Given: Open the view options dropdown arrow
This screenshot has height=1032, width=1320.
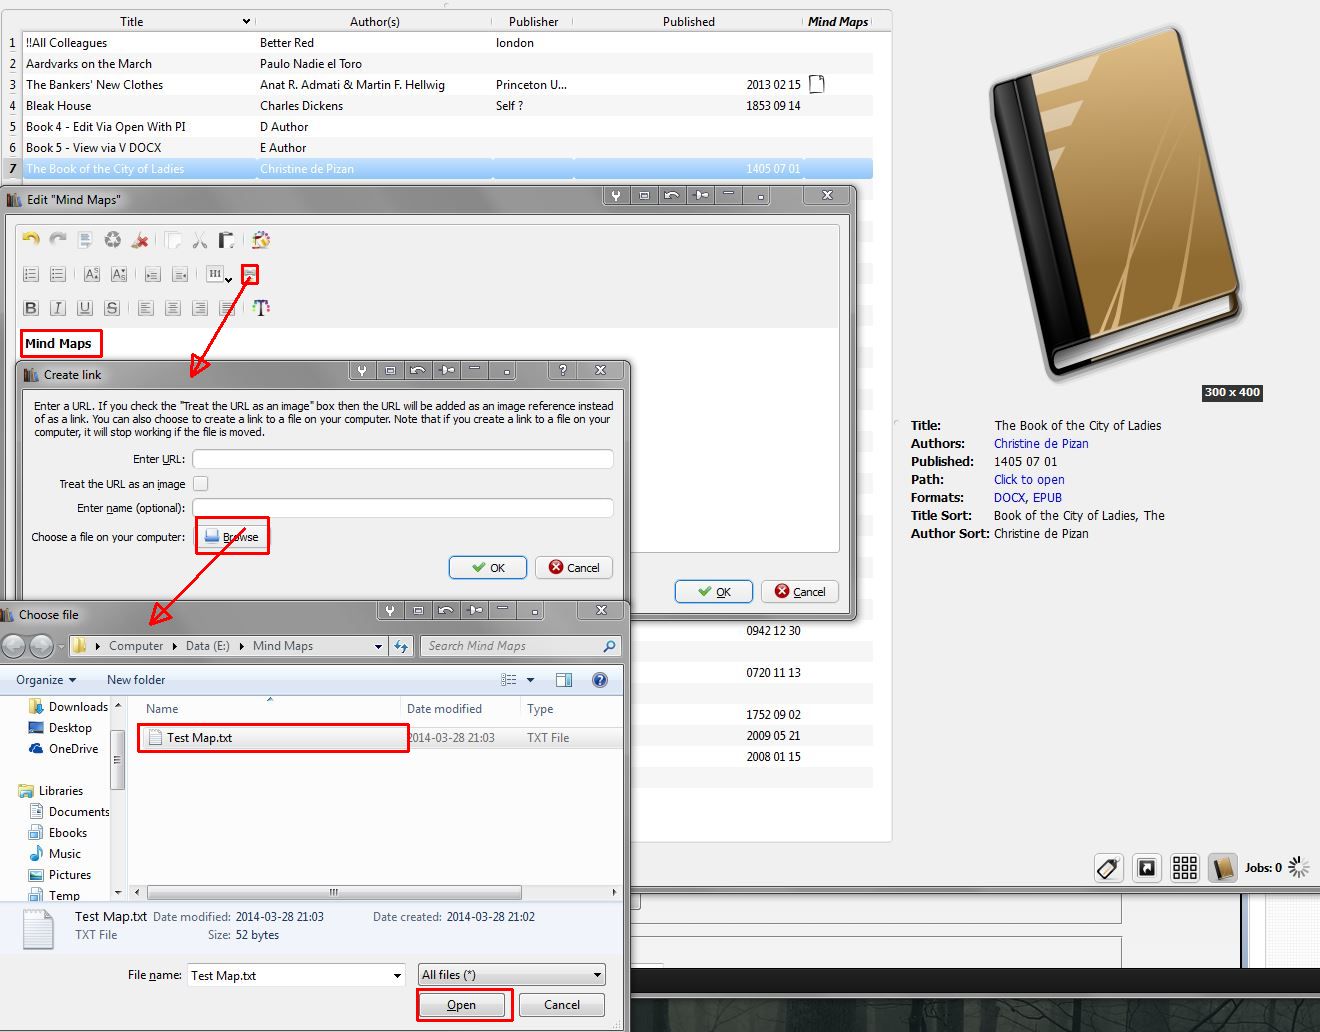Looking at the screenshot, I should [531, 680].
